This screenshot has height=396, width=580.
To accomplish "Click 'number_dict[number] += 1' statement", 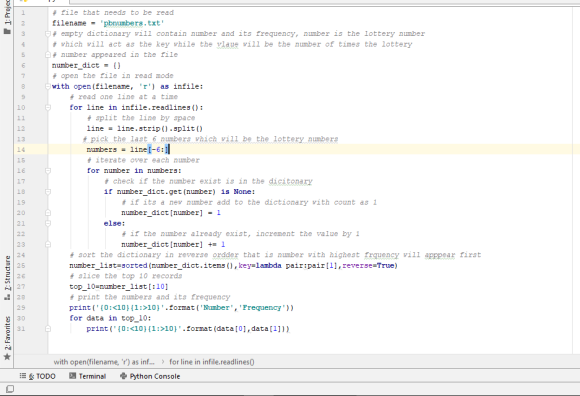I will click(x=173, y=244).
